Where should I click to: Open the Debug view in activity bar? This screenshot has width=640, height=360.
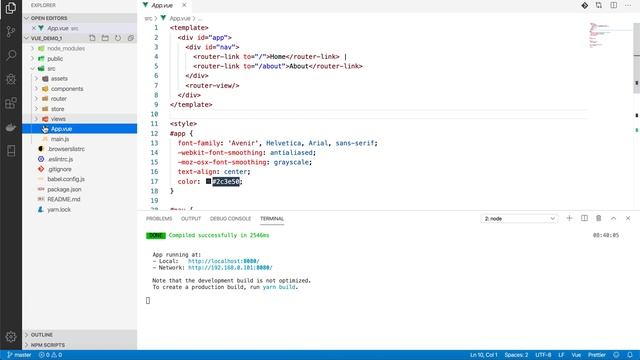tap(11, 79)
